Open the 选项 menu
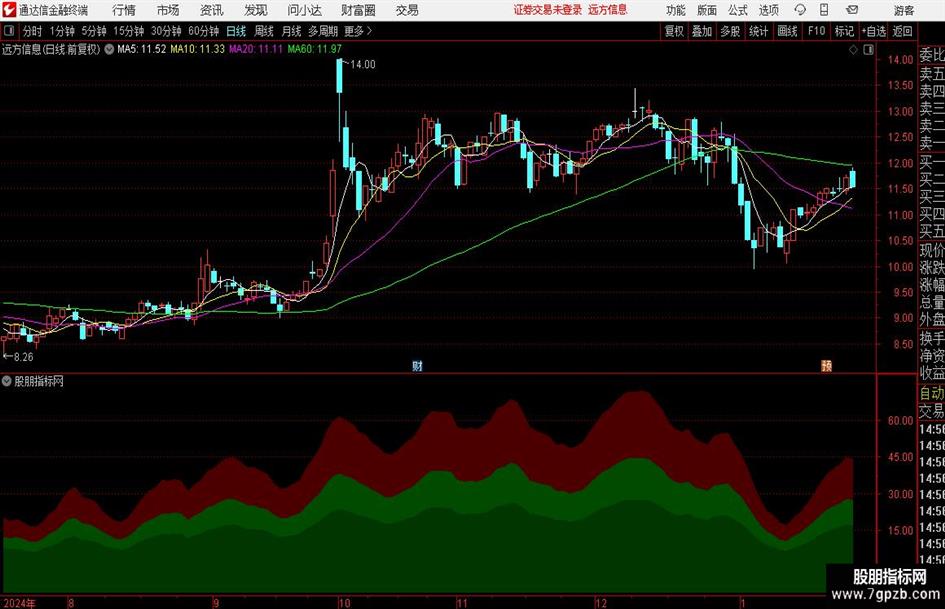Screen dimensions: 945x609 [x=768, y=10]
